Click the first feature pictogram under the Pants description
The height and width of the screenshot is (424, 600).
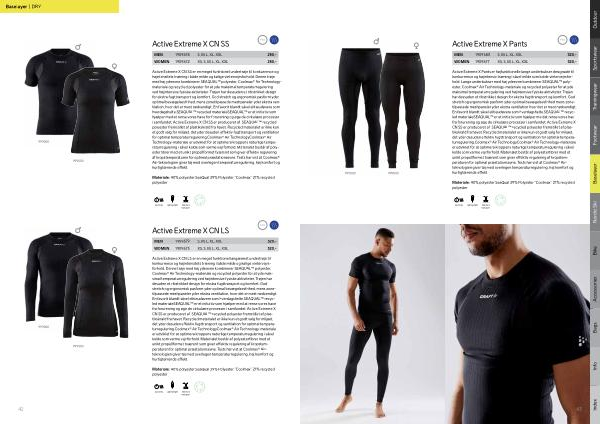tap(458, 200)
